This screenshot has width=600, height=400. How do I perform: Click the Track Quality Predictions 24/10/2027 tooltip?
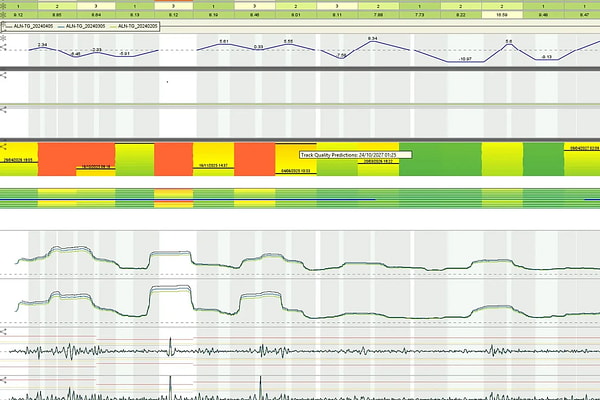coord(355,155)
